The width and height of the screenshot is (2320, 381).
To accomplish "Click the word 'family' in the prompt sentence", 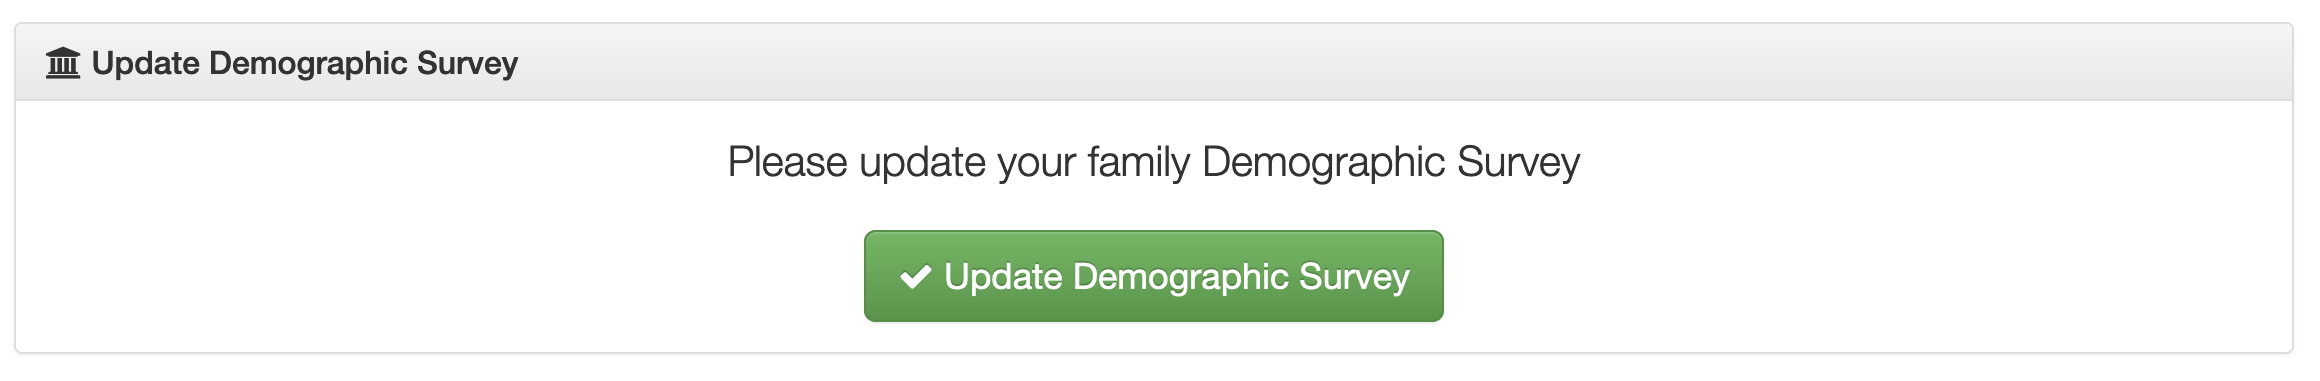I will click(1139, 162).
